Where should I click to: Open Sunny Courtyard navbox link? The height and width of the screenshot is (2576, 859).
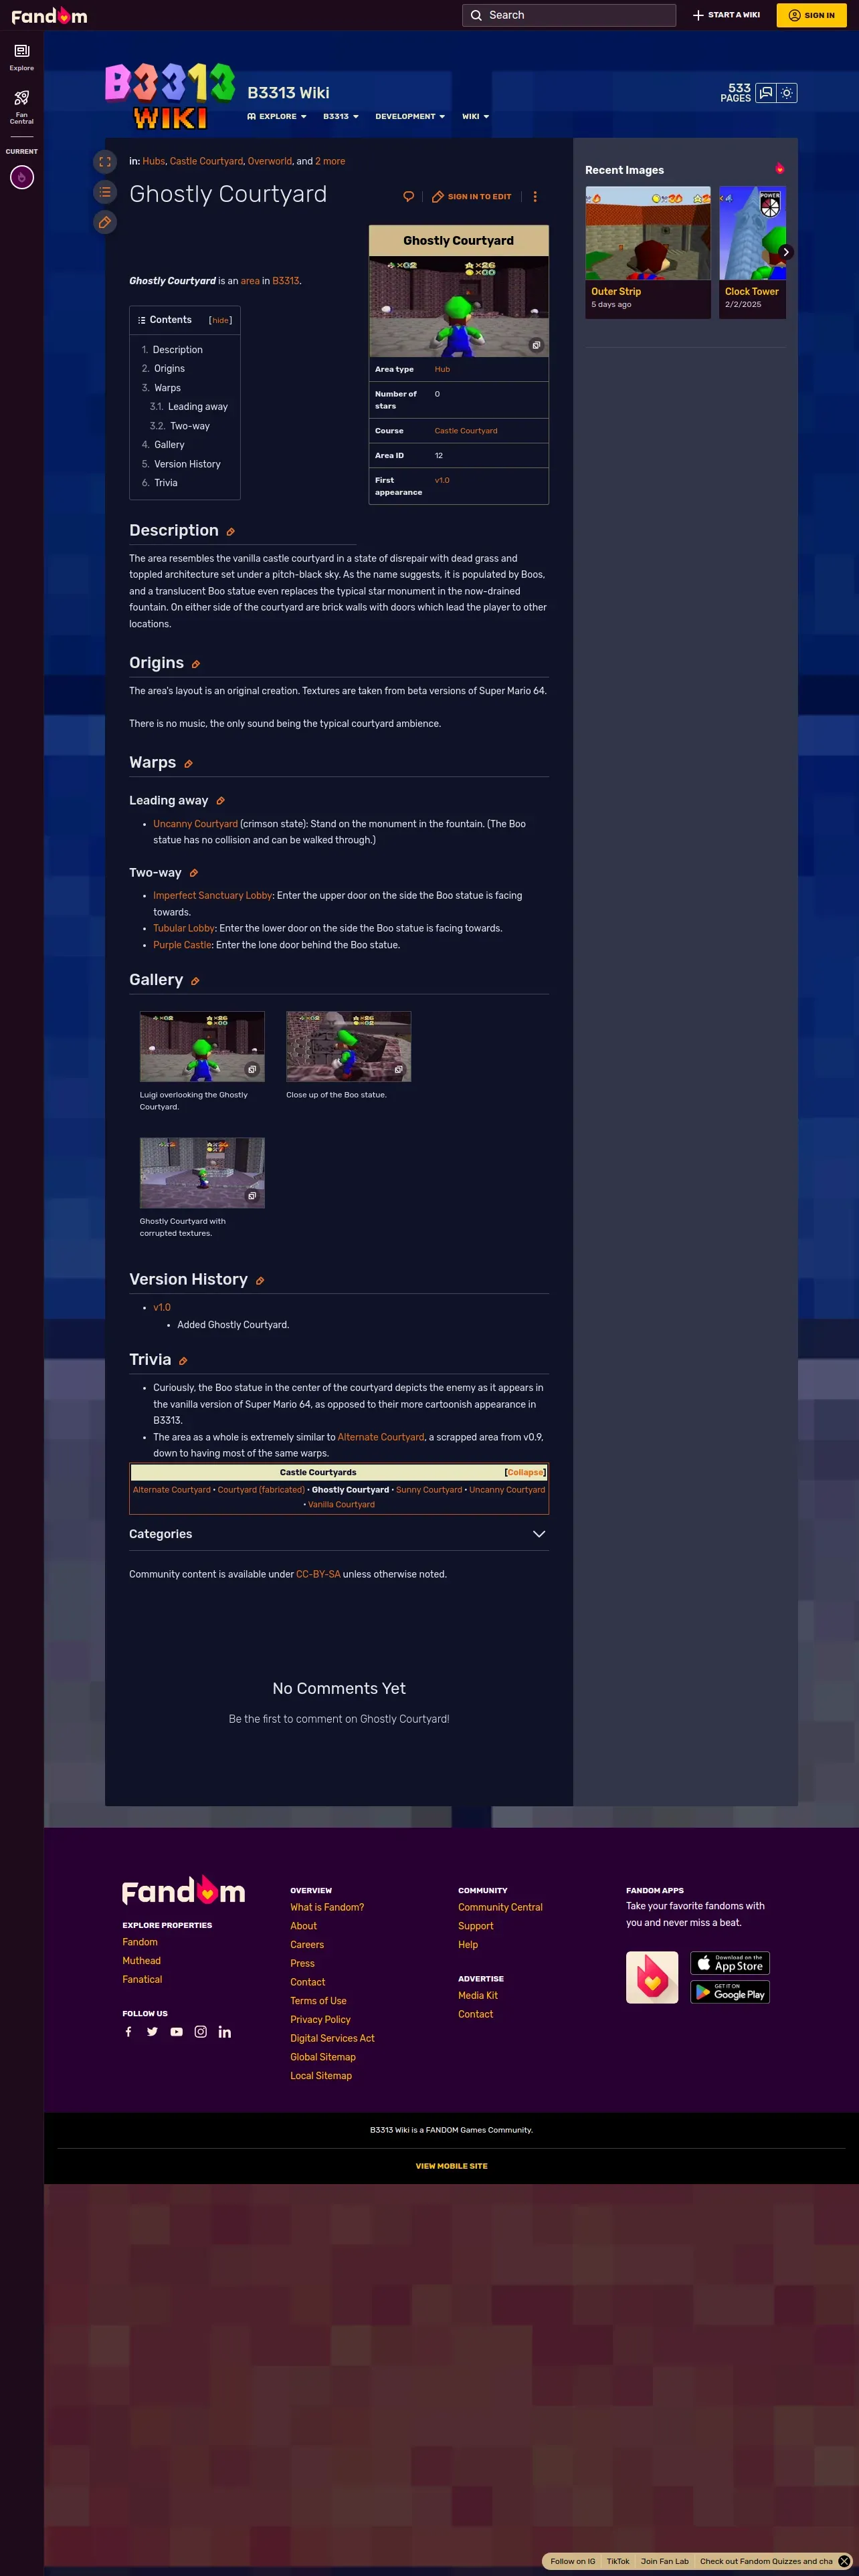tap(429, 1490)
